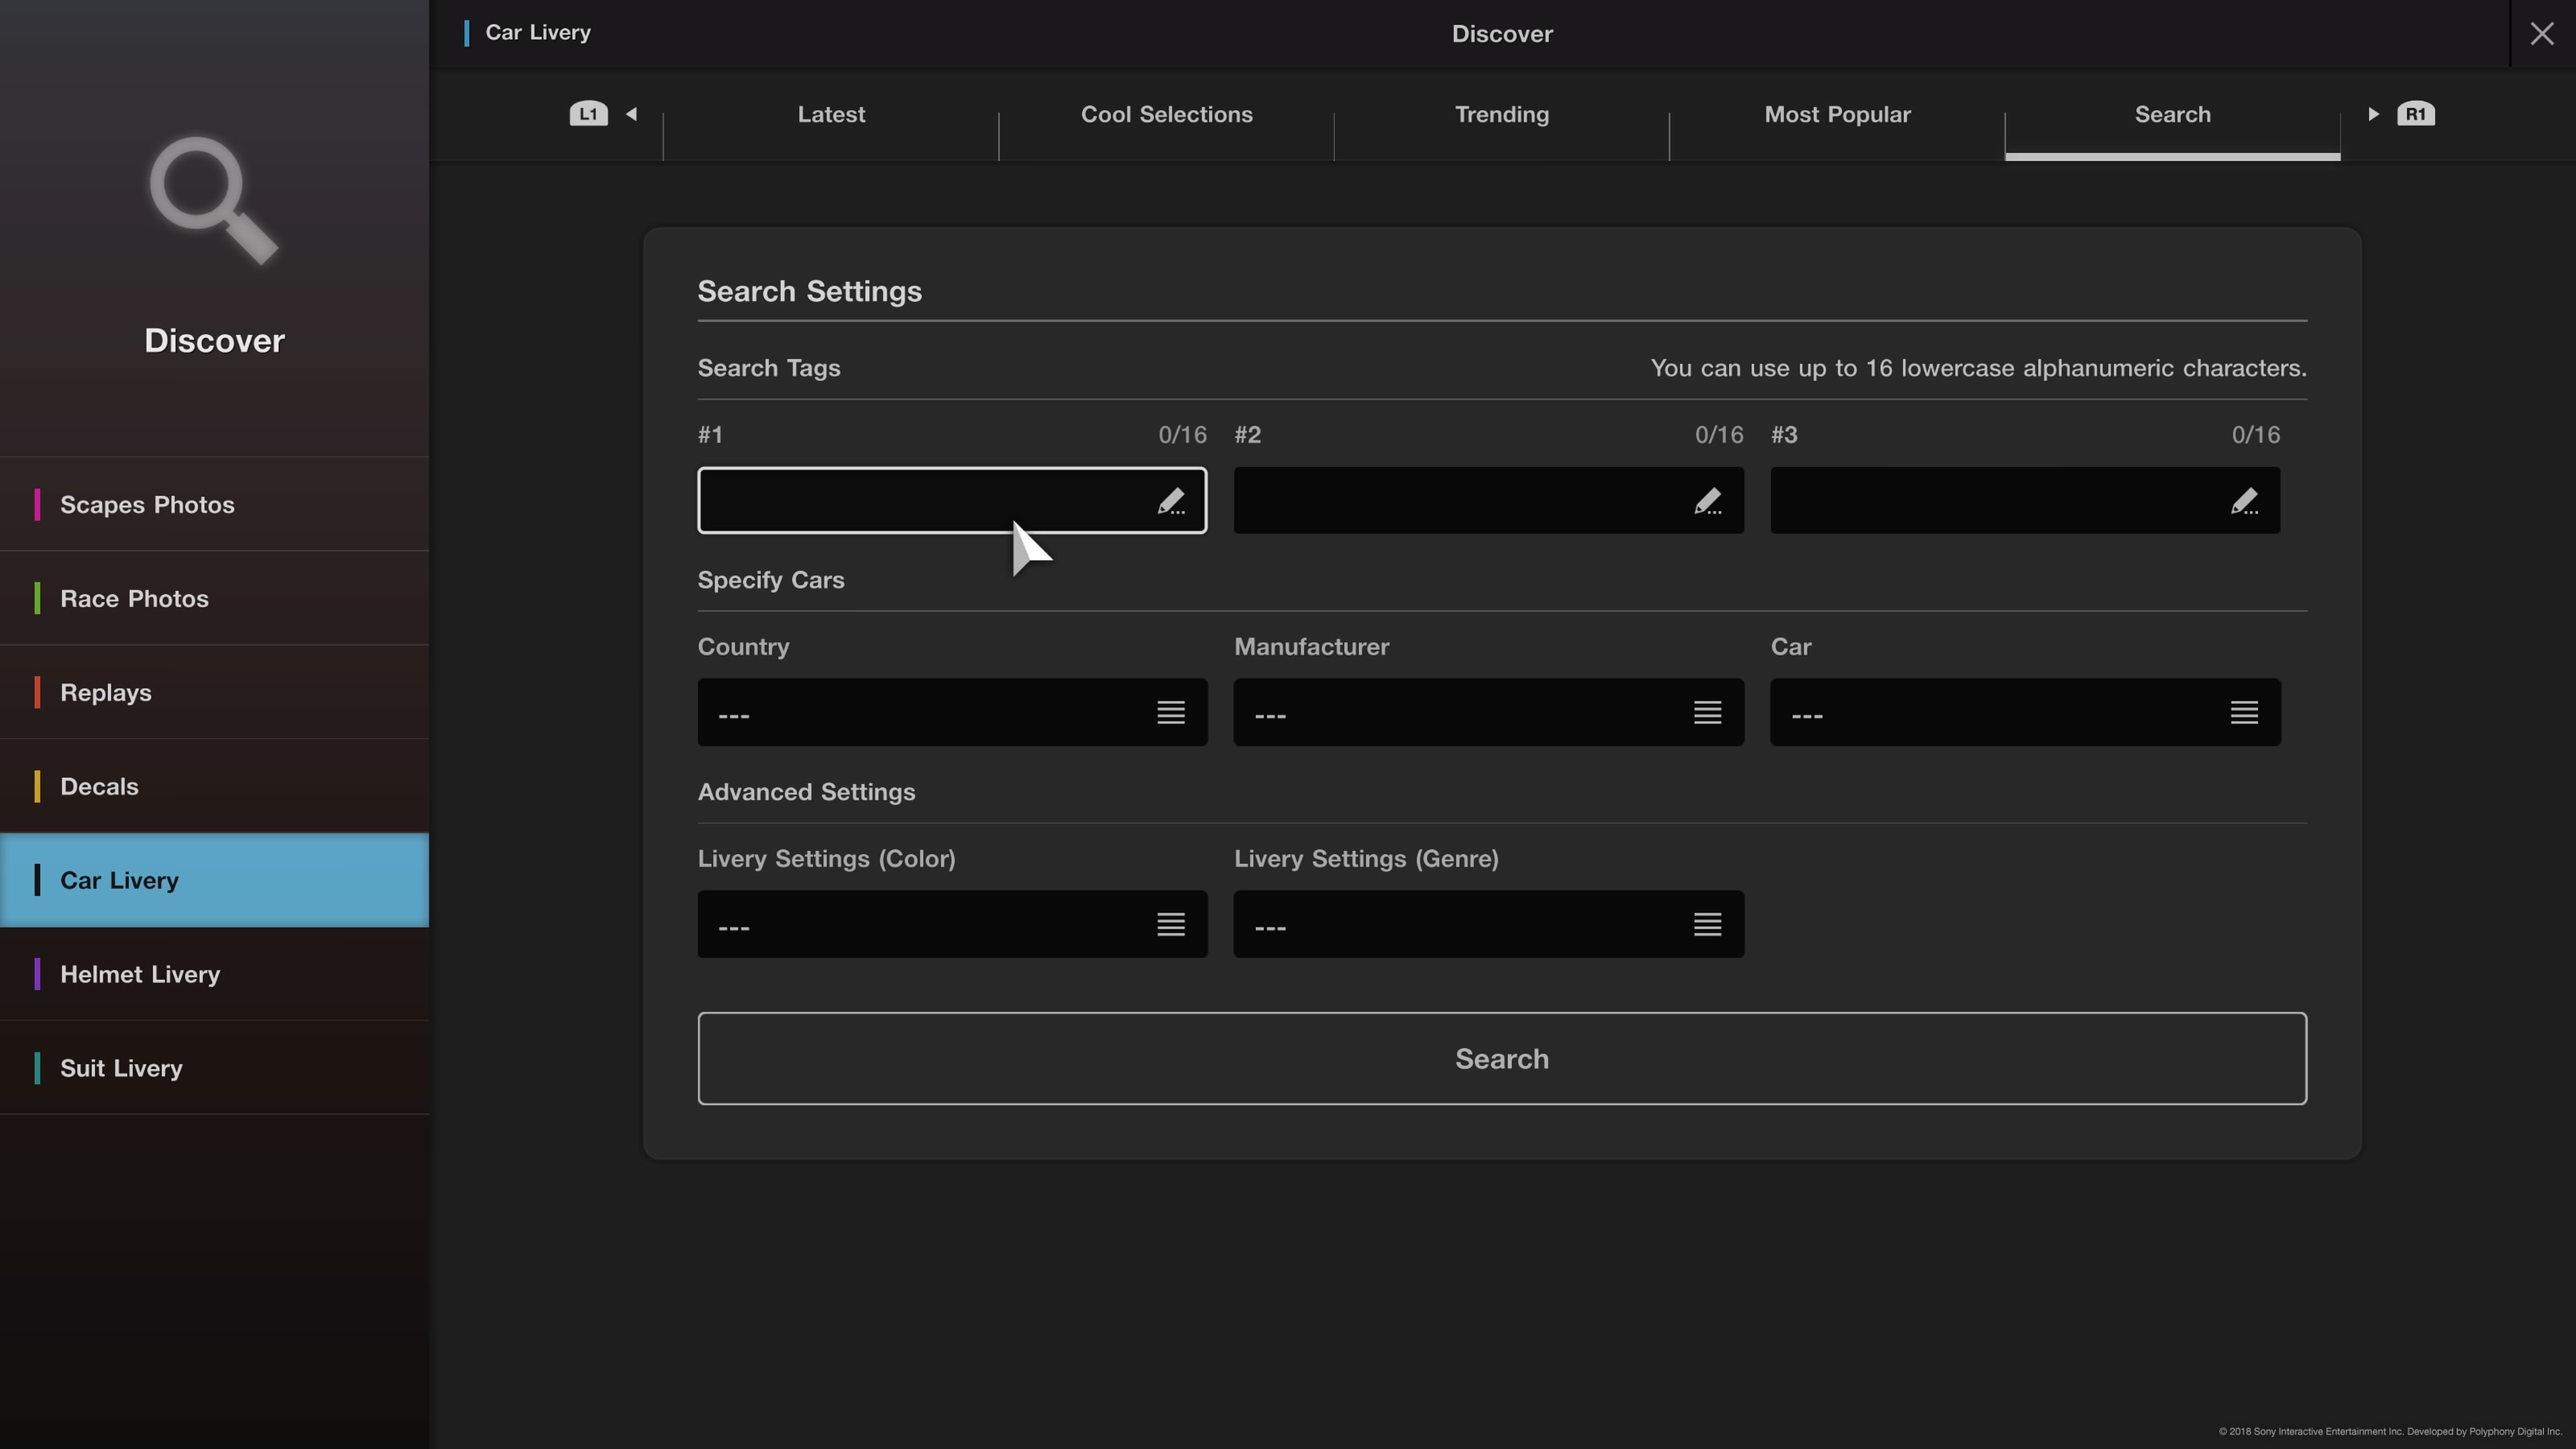Click the right arrow next to R1
The height and width of the screenshot is (1449, 2576).
click(2373, 114)
